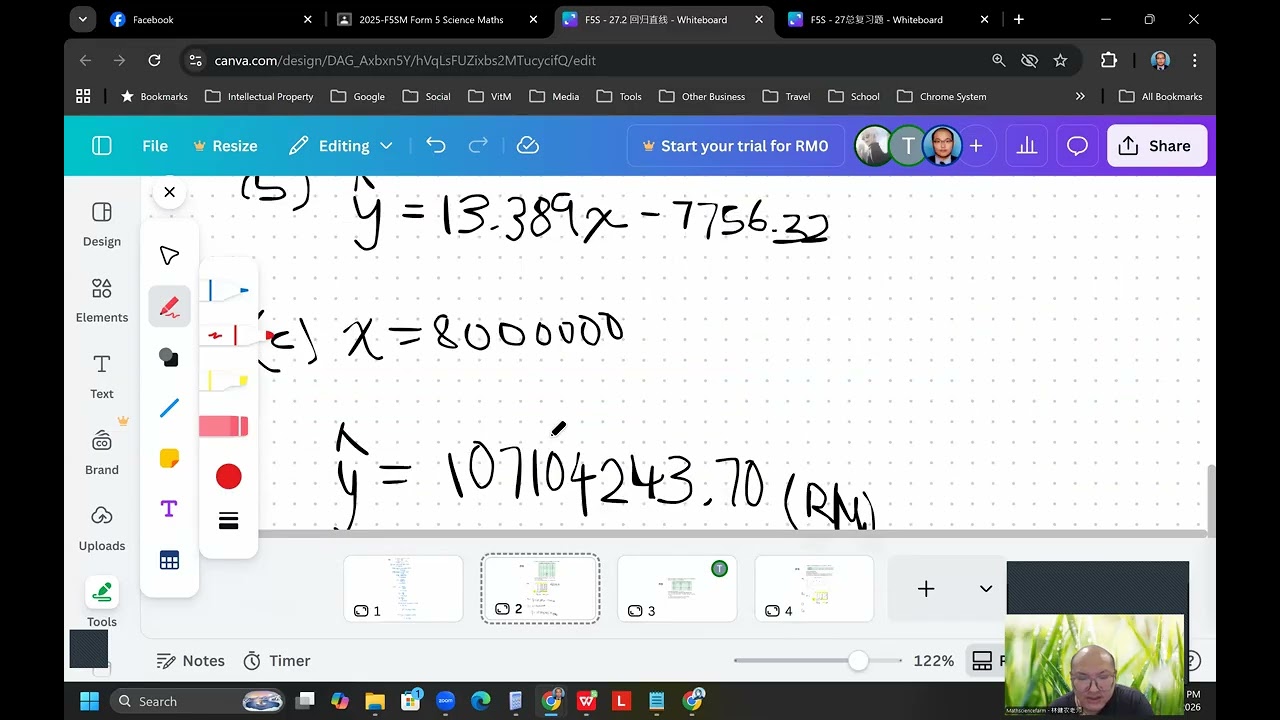Viewport: 1280px width, 720px height.
Task: Open the analytics chart icon
Action: coord(1027,146)
